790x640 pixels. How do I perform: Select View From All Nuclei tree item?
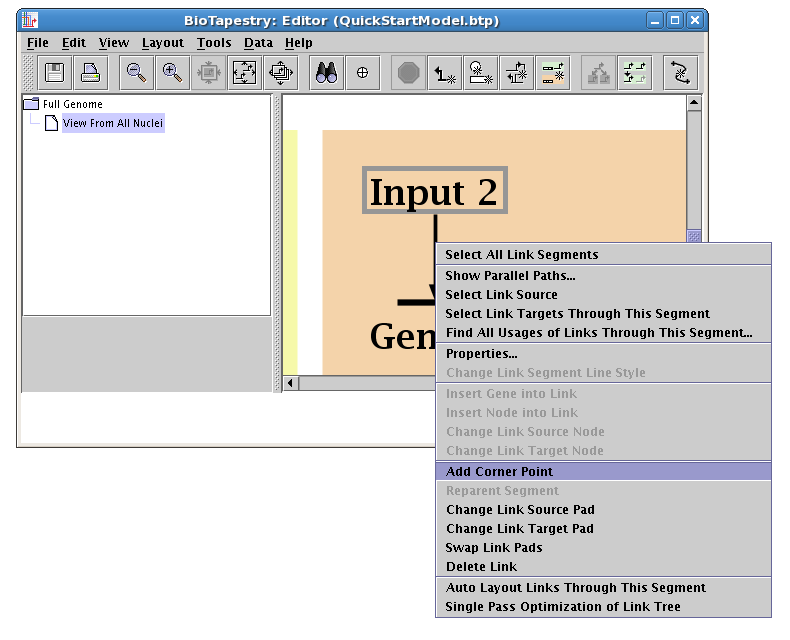[112, 124]
